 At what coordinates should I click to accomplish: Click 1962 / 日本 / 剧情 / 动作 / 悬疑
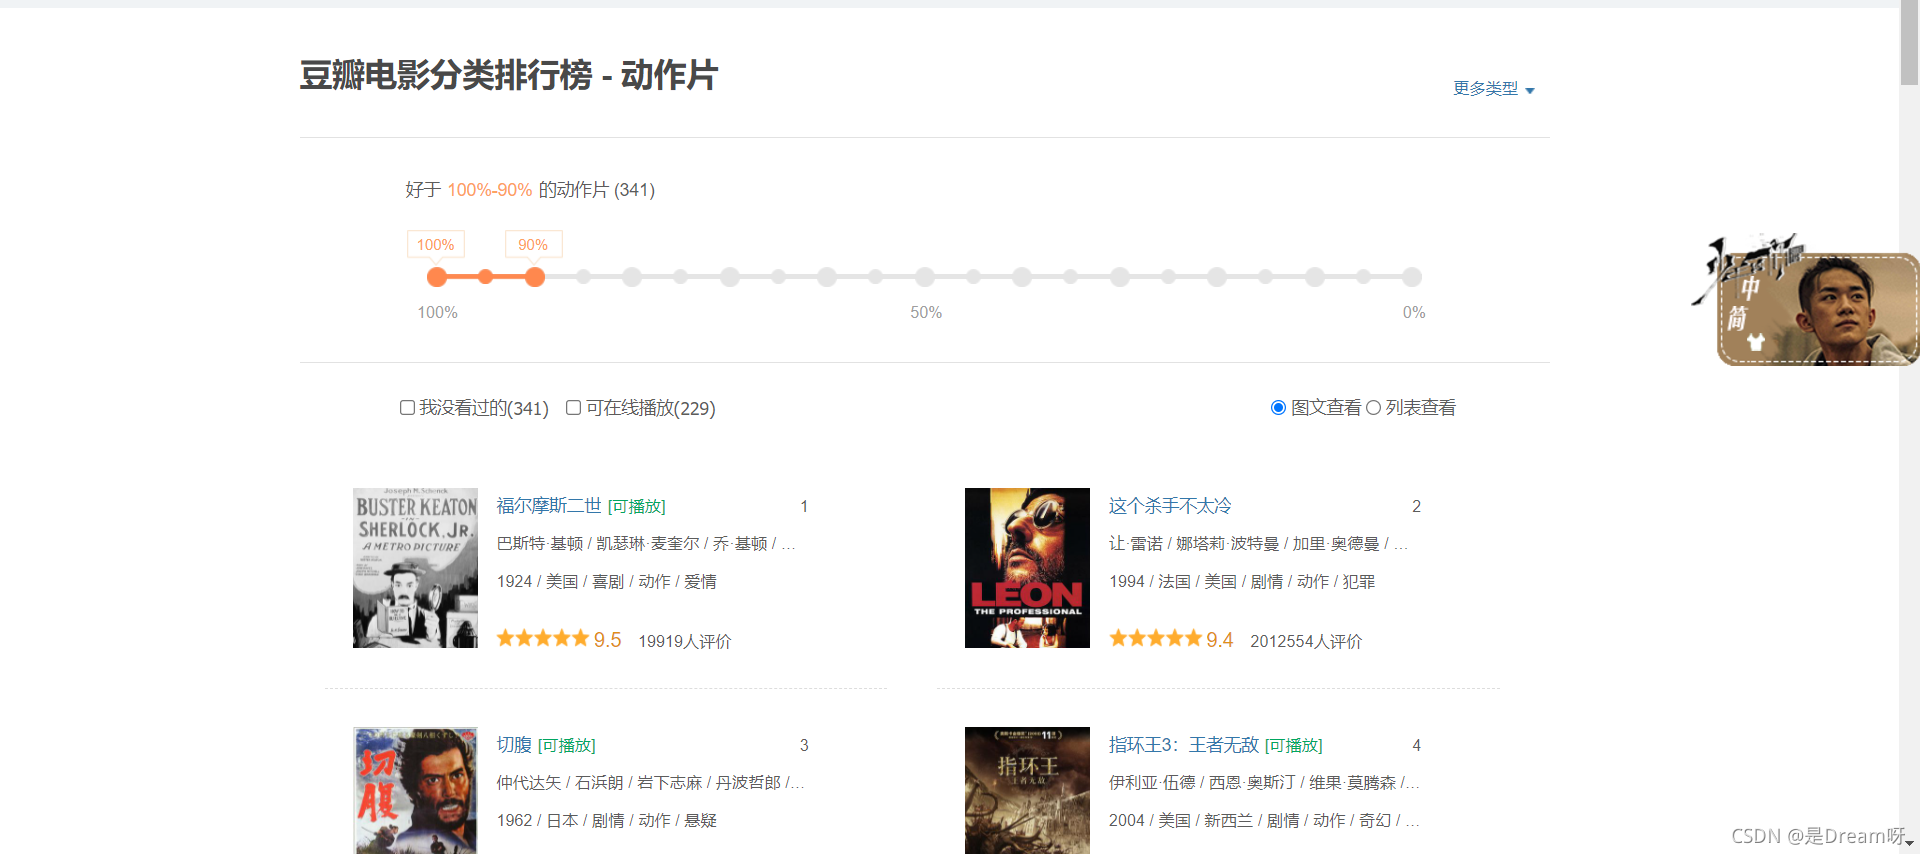click(x=607, y=821)
